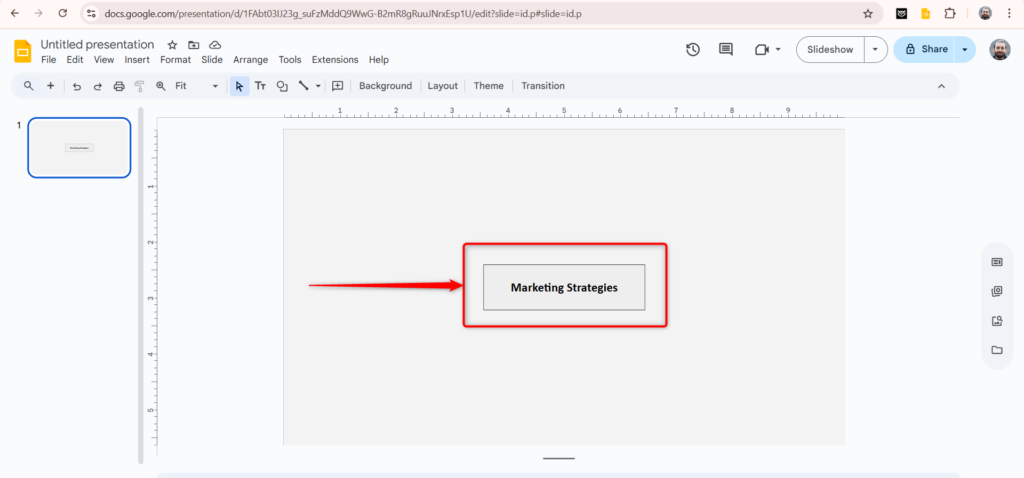Open version history clock icon
1024x478 pixels.
click(693, 49)
